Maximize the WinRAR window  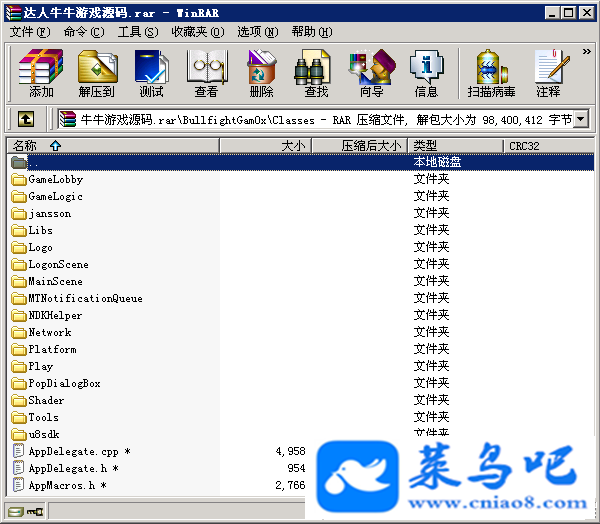click(x=569, y=13)
